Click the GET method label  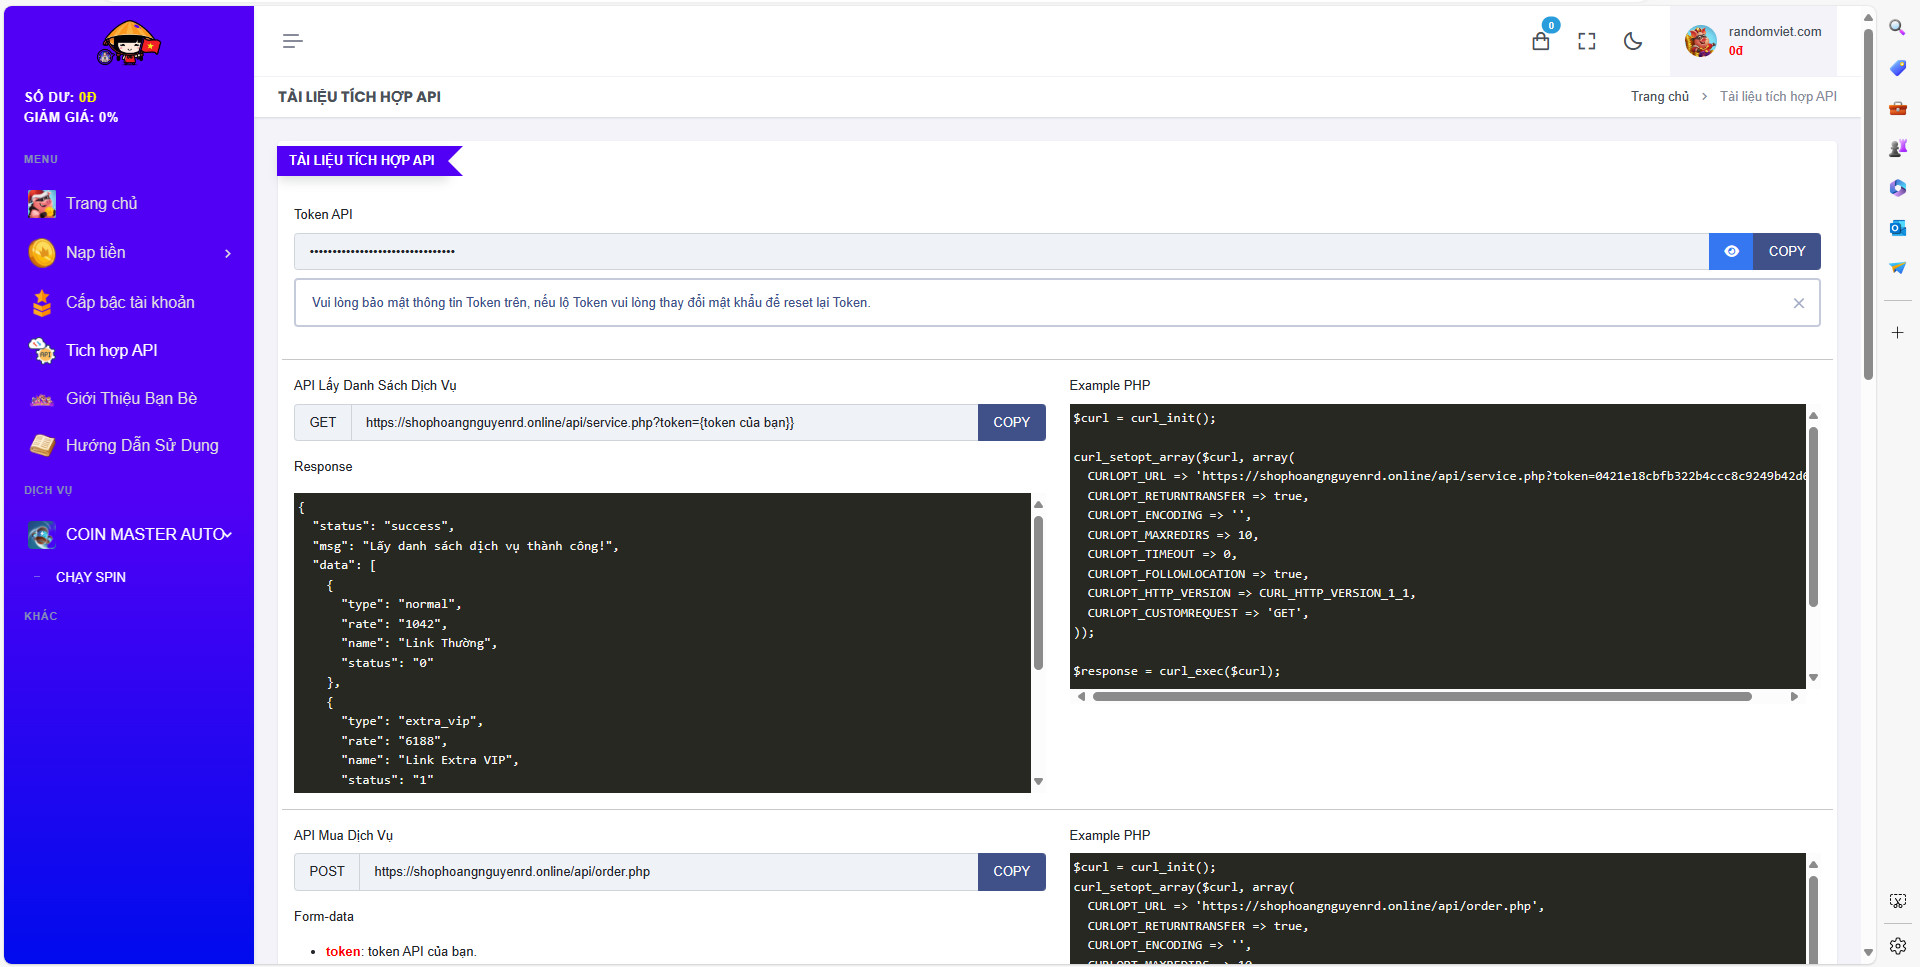click(323, 423)
